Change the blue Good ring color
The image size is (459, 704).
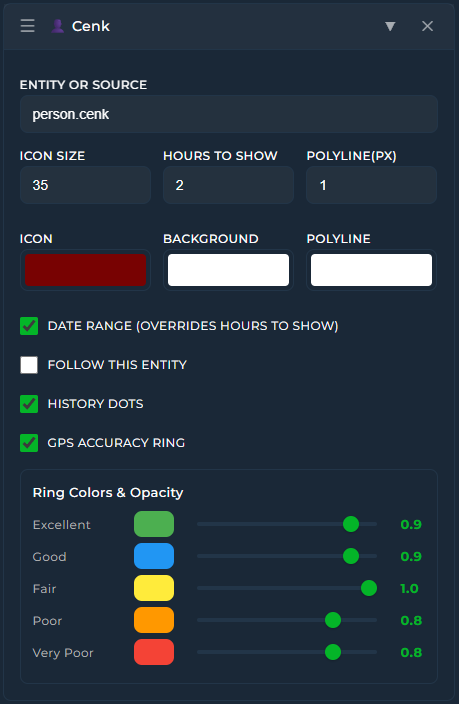point(154,556)
